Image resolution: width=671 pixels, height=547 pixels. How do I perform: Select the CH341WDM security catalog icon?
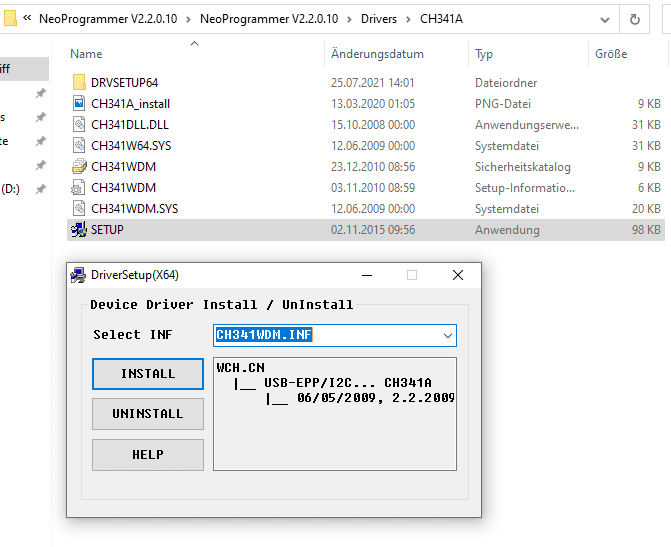pos(79,166)
